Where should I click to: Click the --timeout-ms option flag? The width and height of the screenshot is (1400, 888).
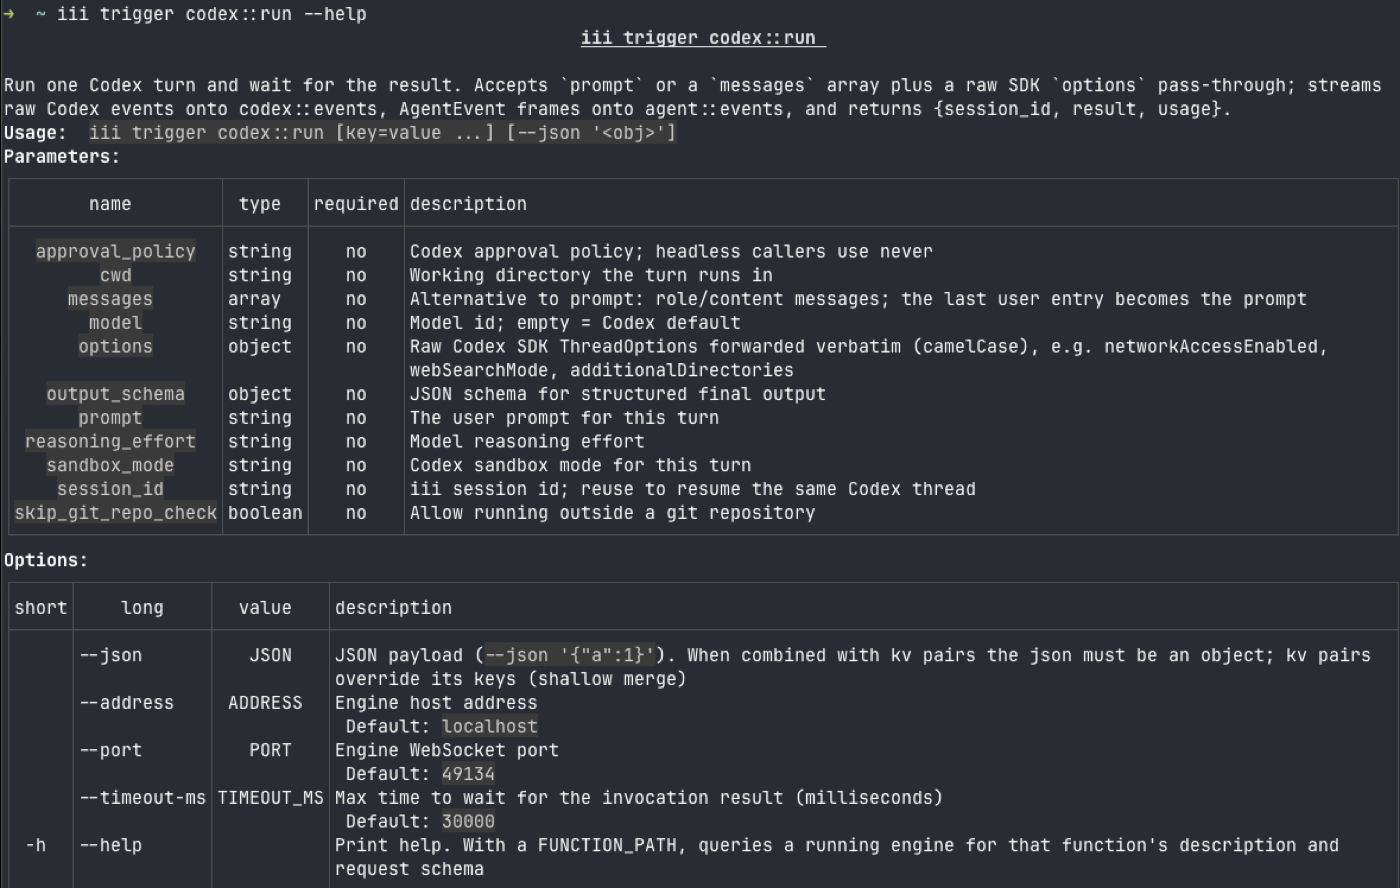pos(143,798)
